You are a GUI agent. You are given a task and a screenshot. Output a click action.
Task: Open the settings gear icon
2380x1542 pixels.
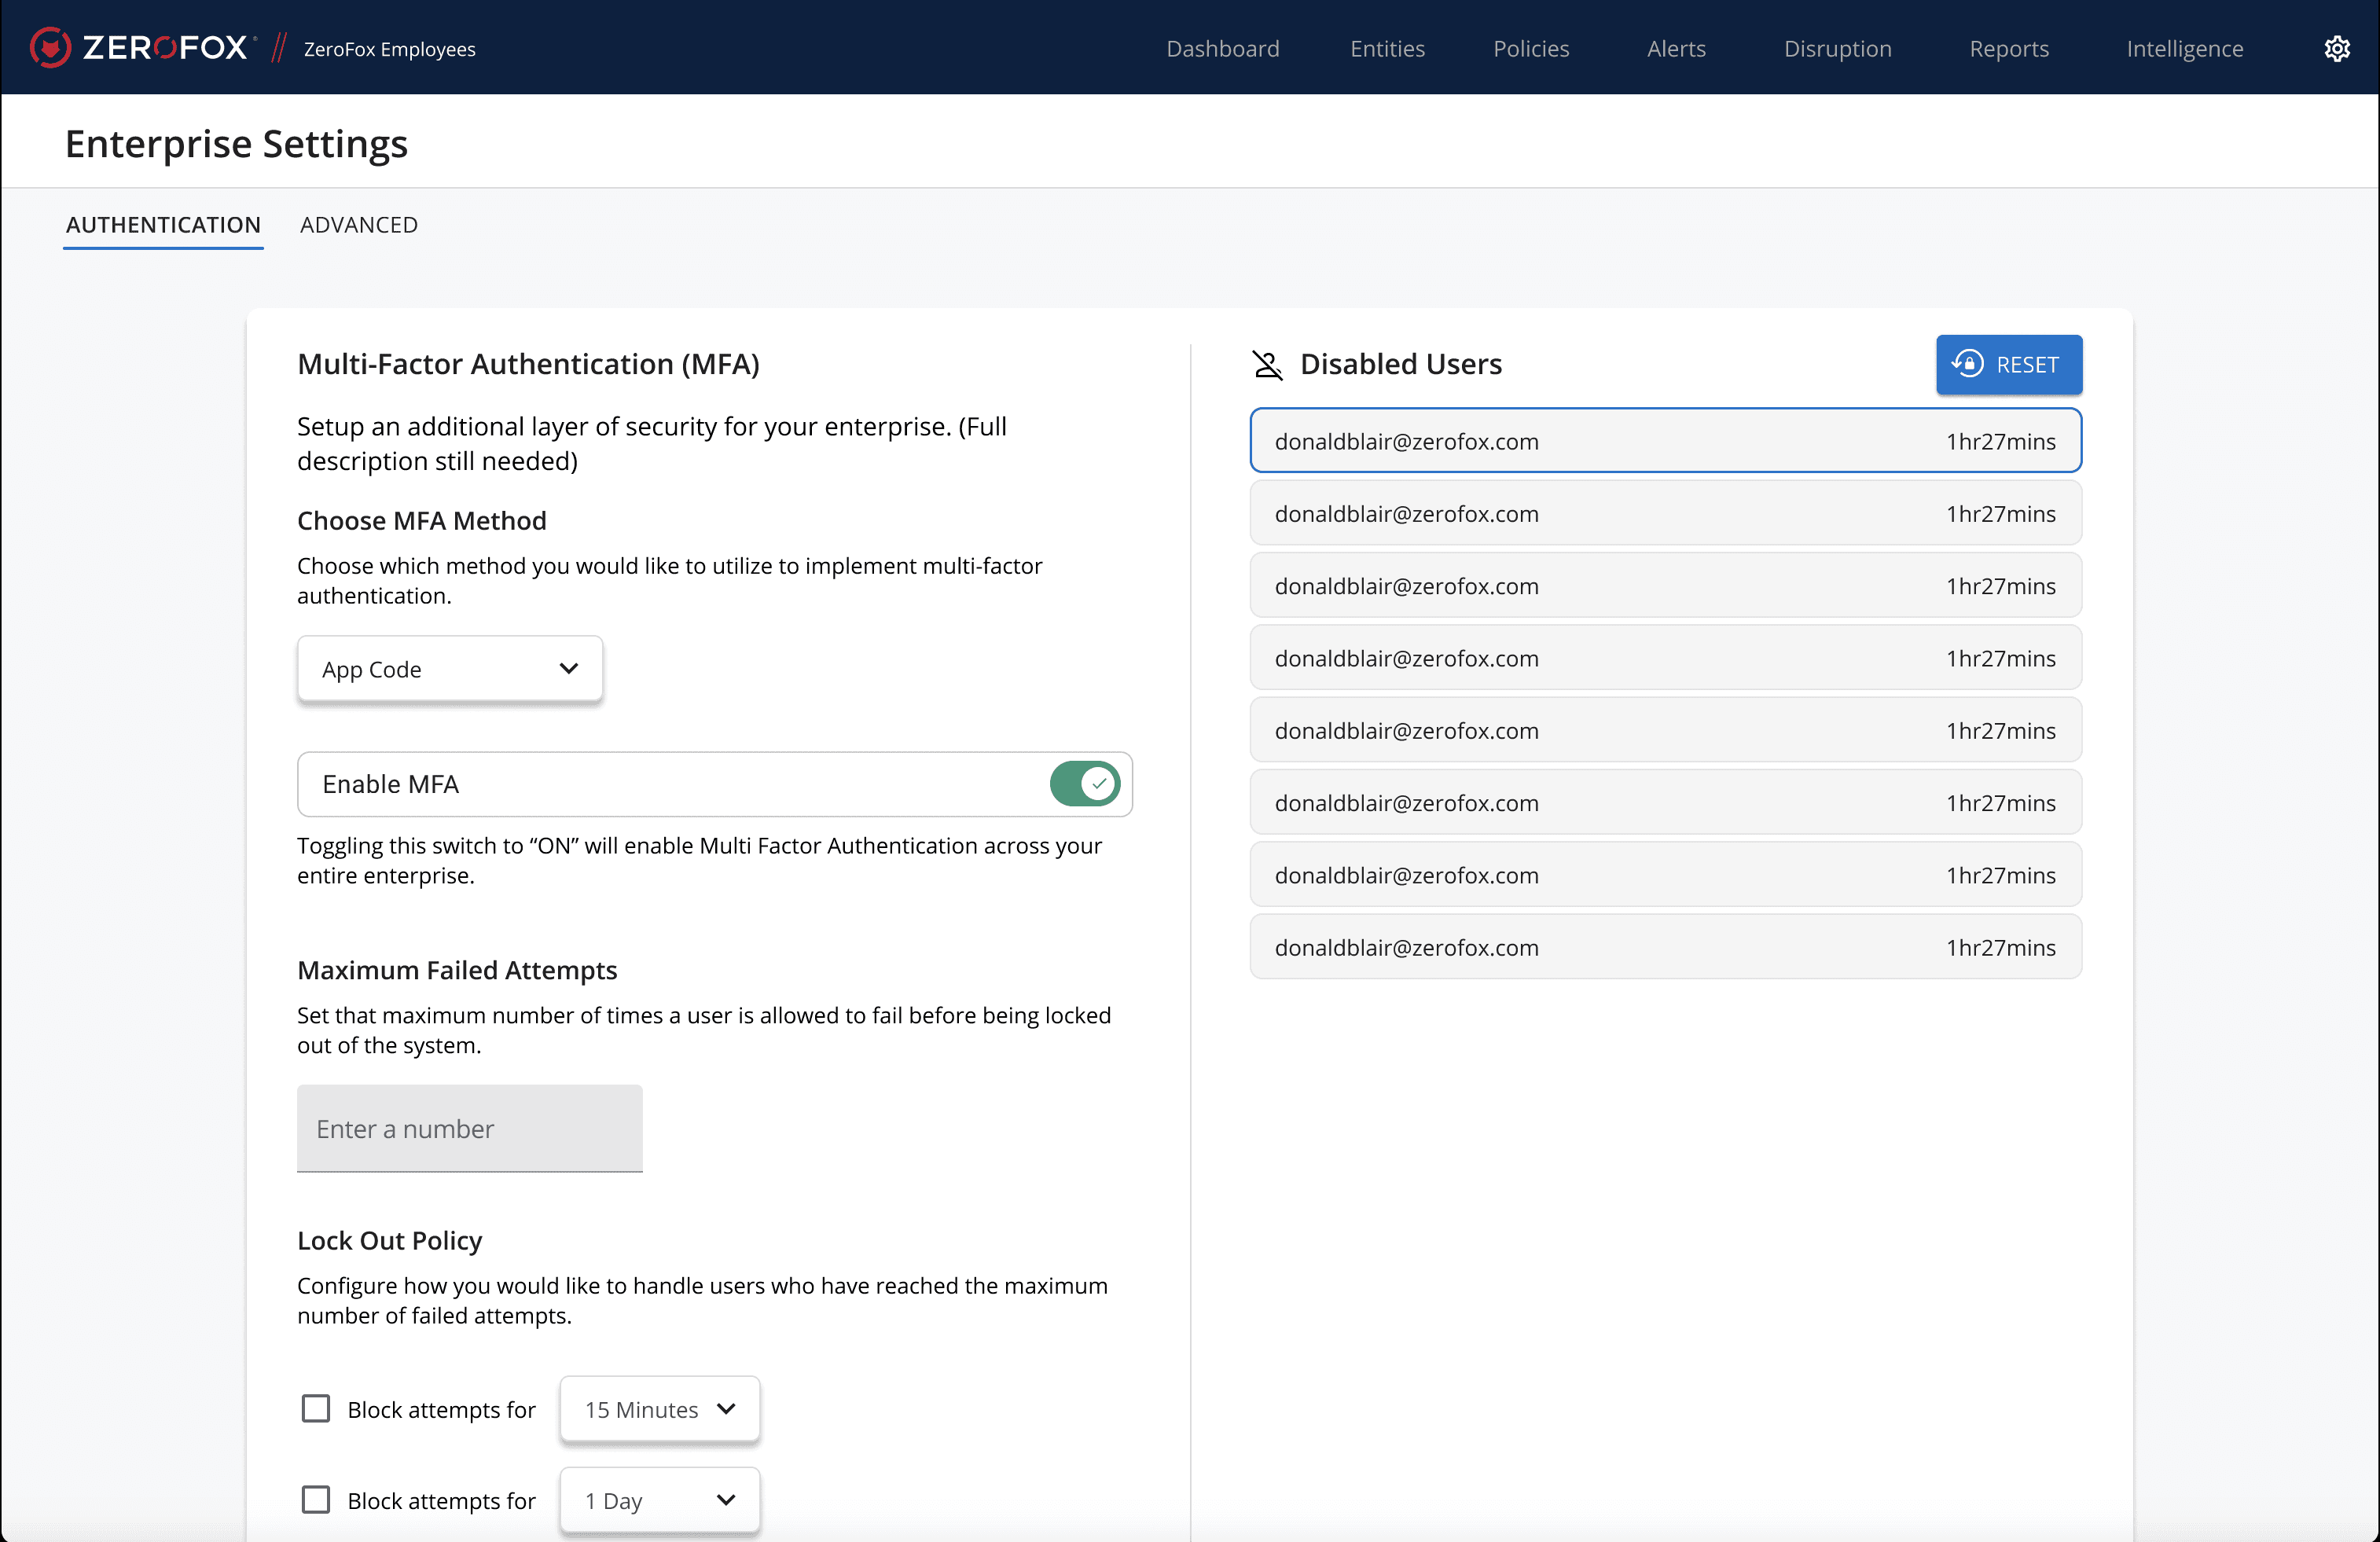coord(2336,48)
